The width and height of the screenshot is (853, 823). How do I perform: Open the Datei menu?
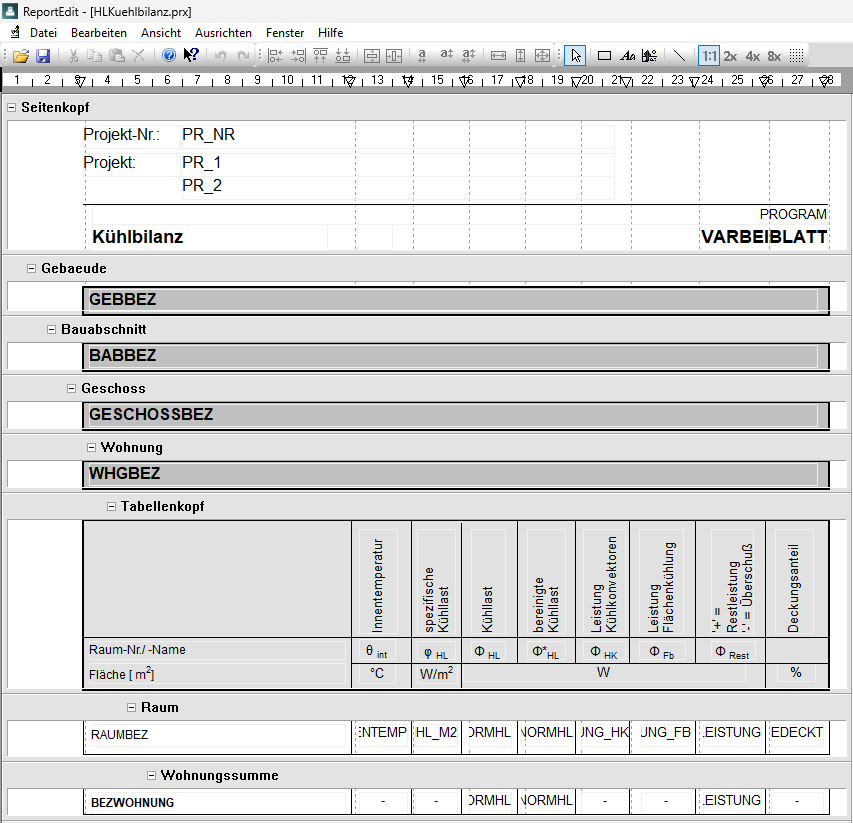44,33
